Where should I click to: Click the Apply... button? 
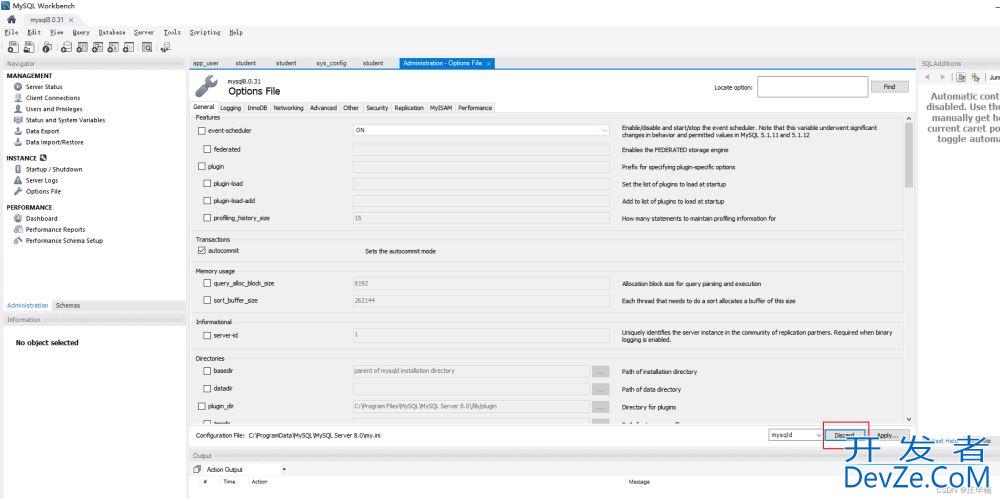tap(888, 436)
